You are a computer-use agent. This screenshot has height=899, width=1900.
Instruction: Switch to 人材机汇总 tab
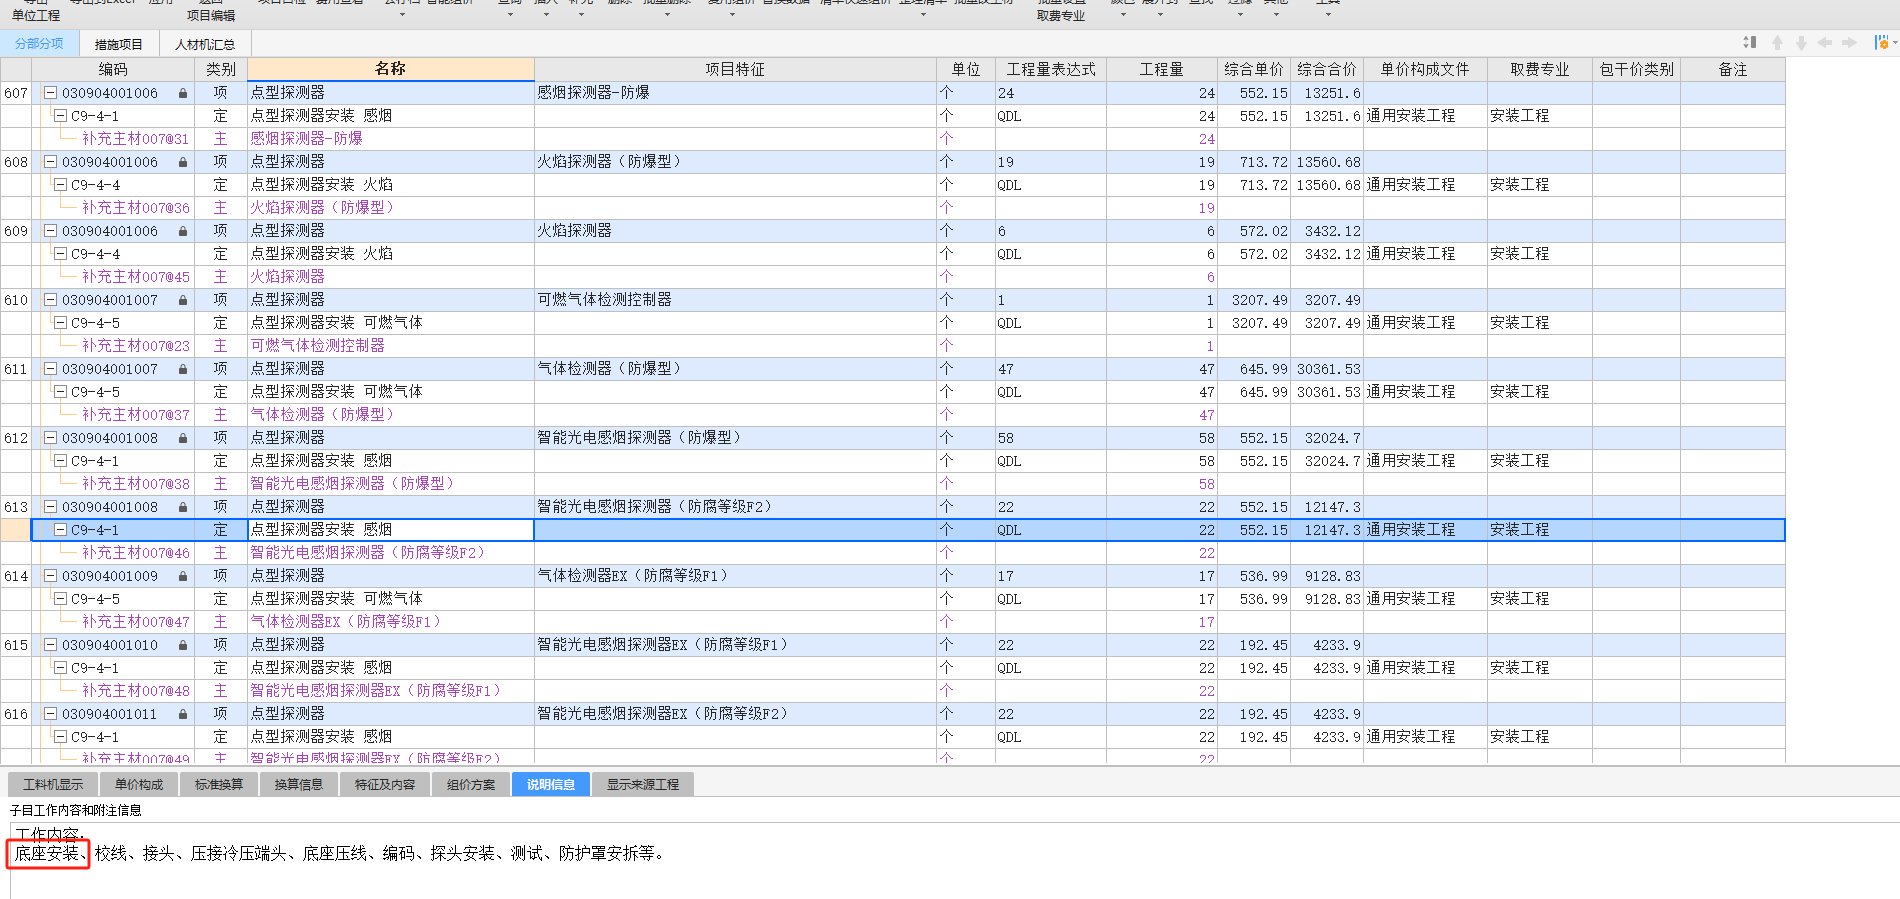204,44
